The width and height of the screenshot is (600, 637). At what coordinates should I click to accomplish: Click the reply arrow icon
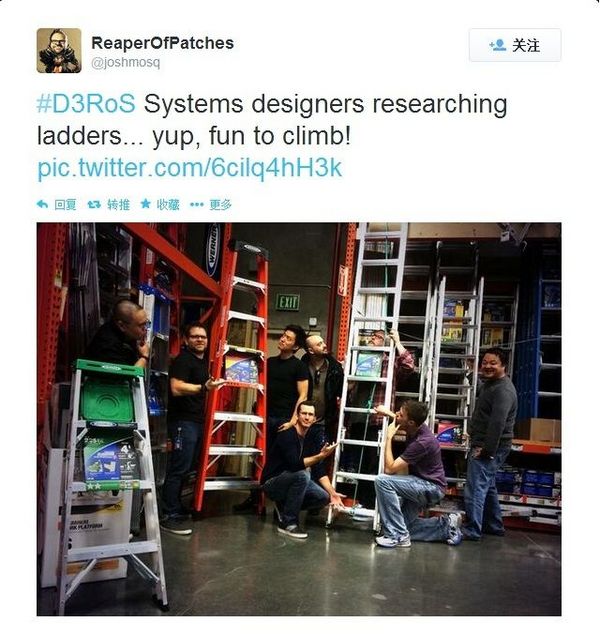click(x=43, y=204)
